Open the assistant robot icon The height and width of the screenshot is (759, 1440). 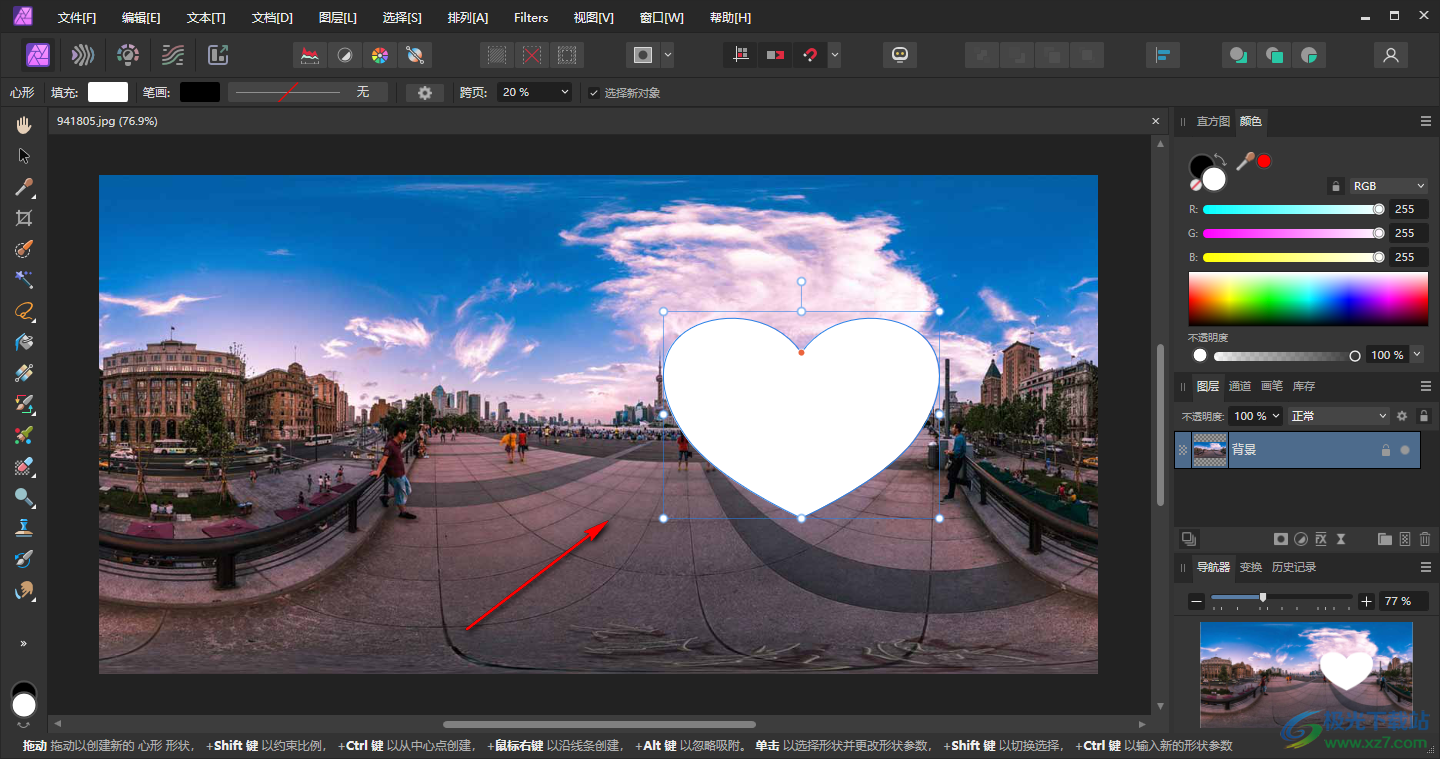[x=900, y=55]
